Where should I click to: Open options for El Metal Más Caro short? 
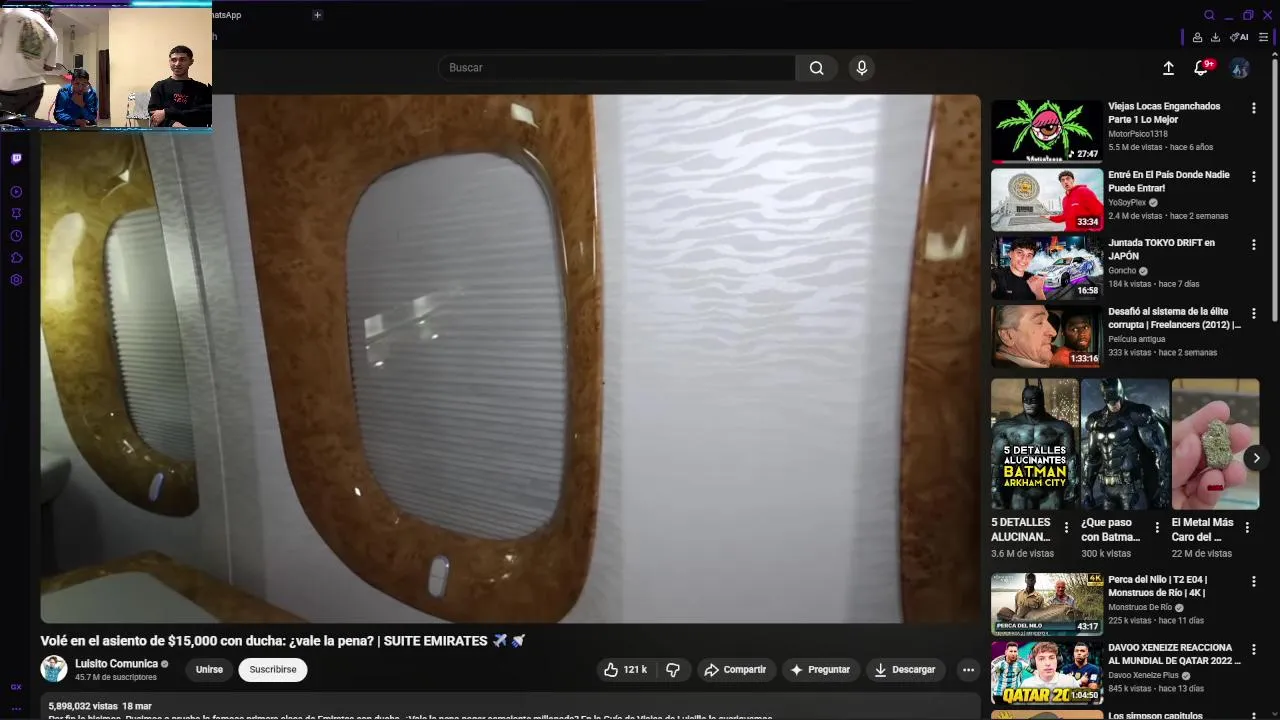[x=1248, y=527]
